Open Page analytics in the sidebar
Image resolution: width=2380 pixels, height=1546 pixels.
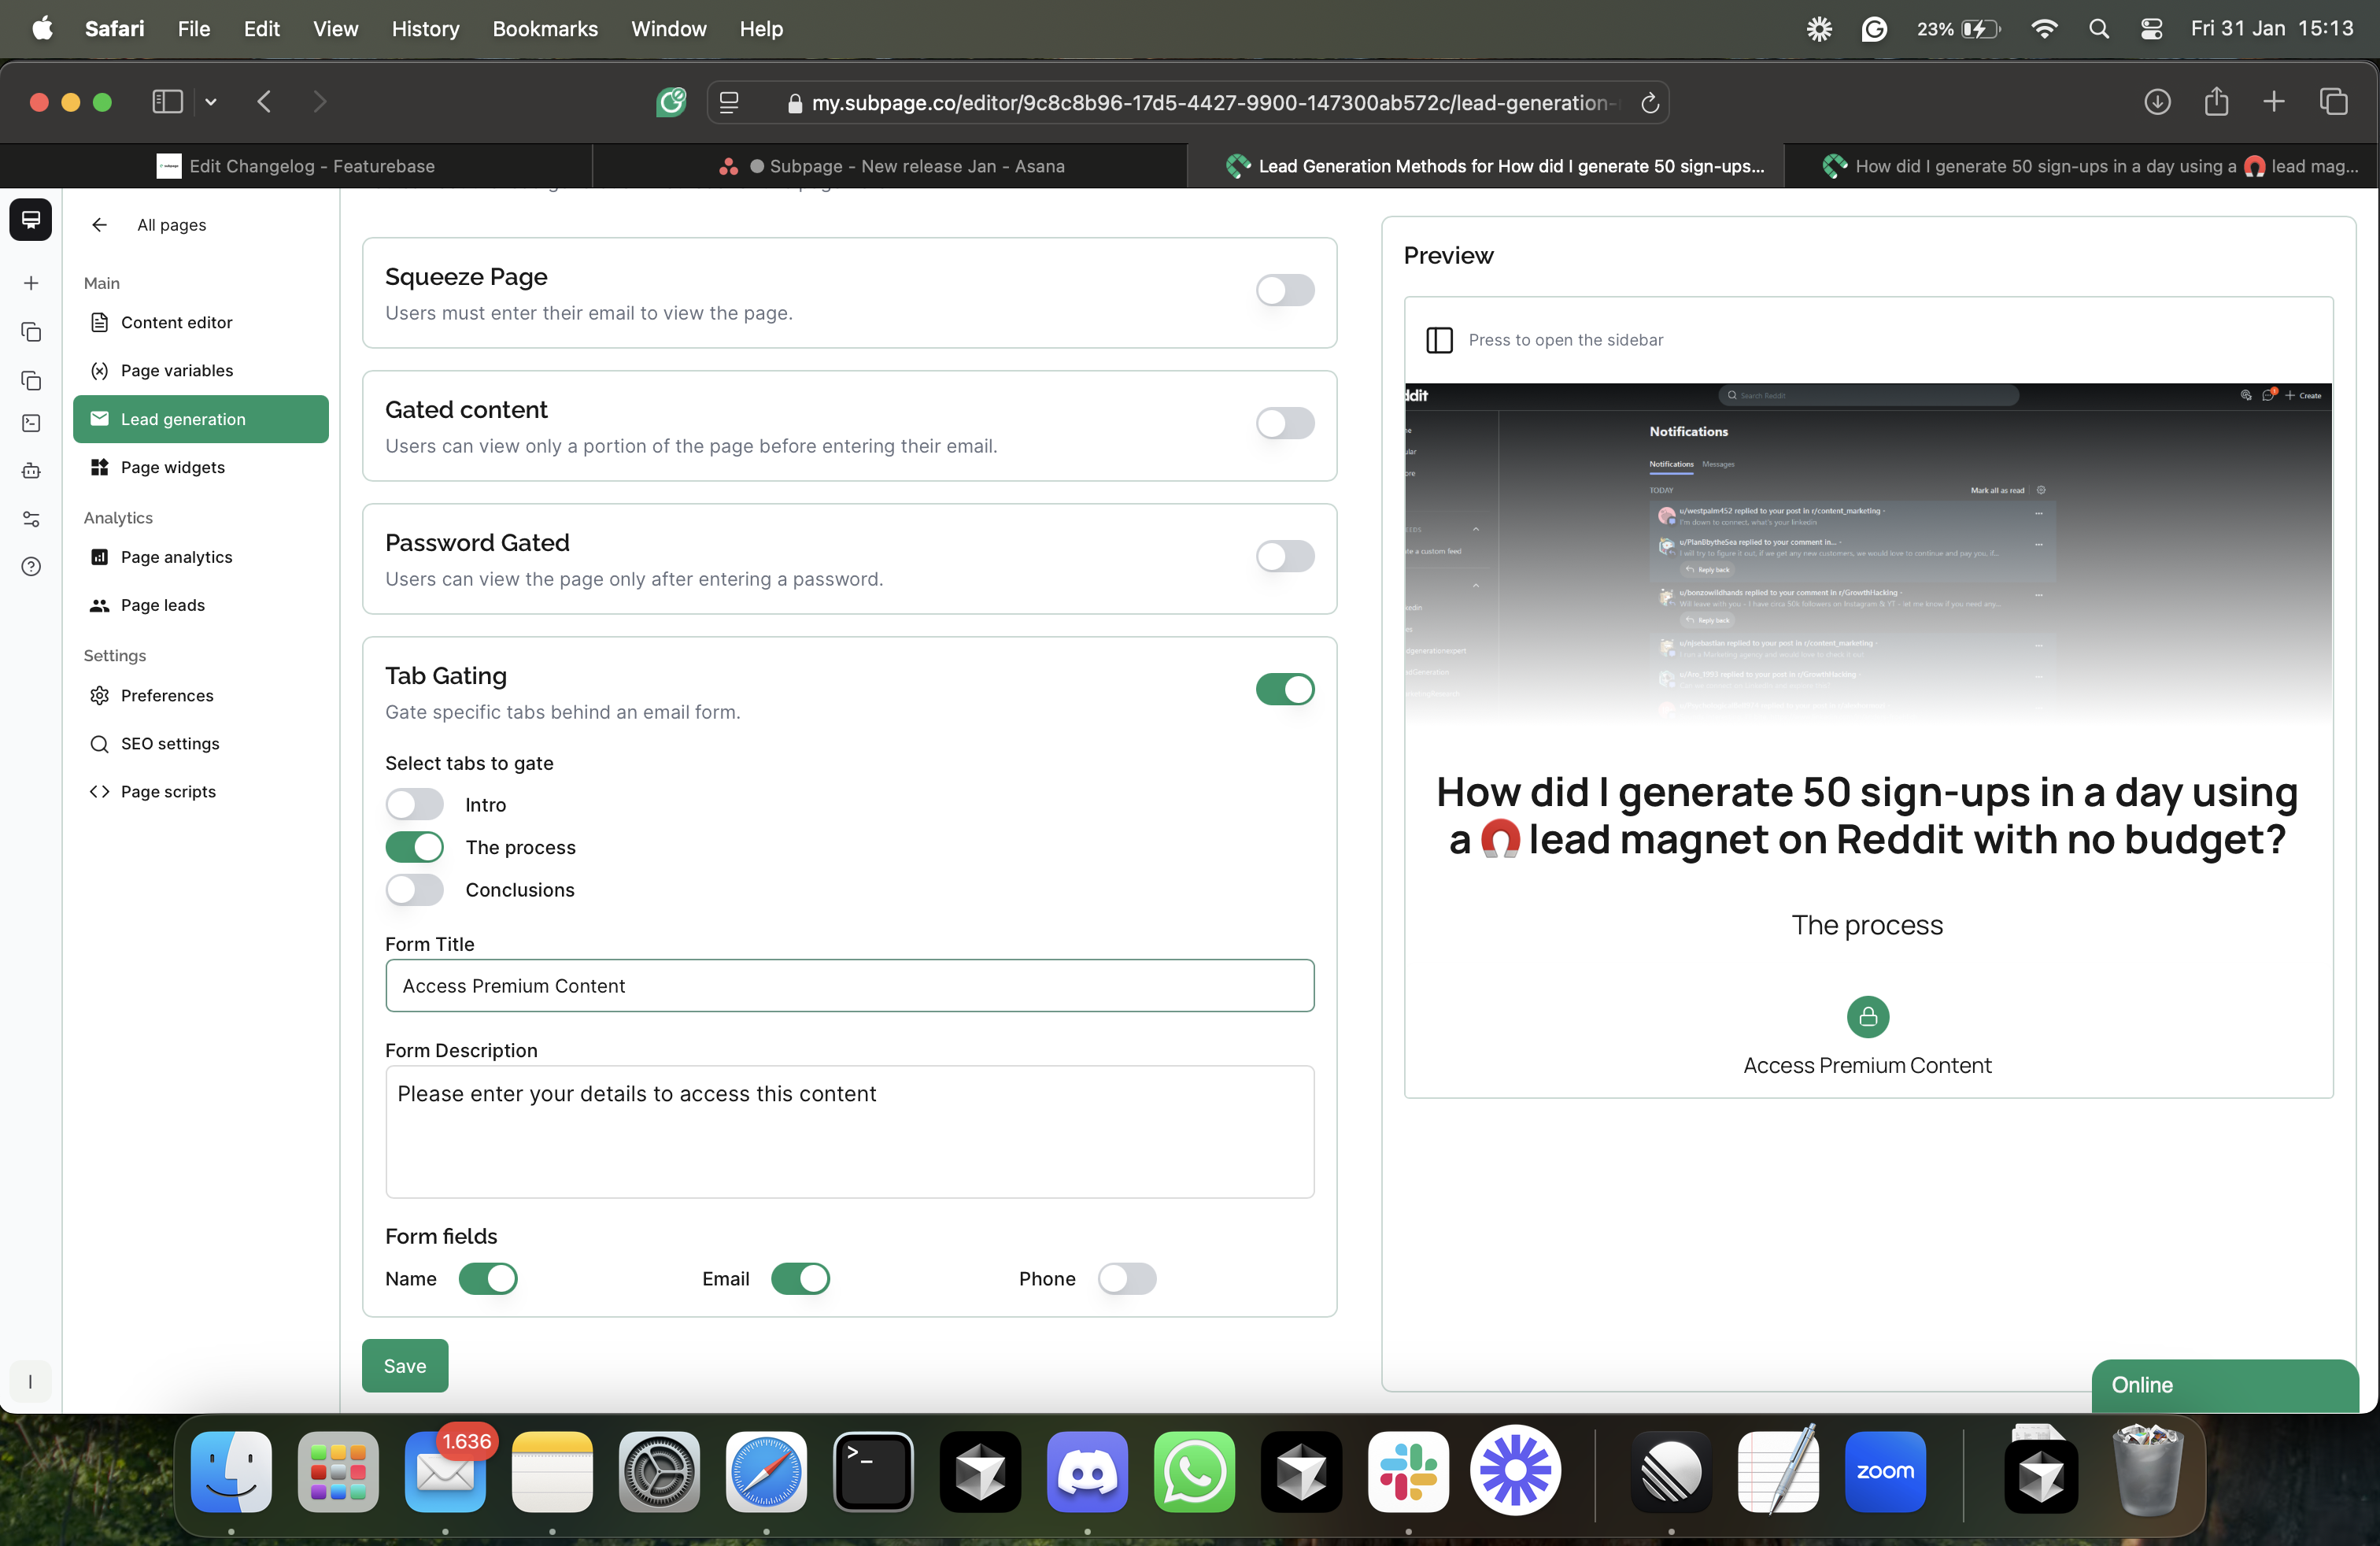tap(200, 557)
